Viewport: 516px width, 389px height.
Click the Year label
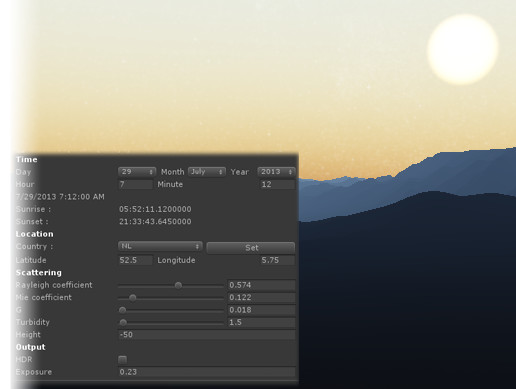(x=240, y=172)
